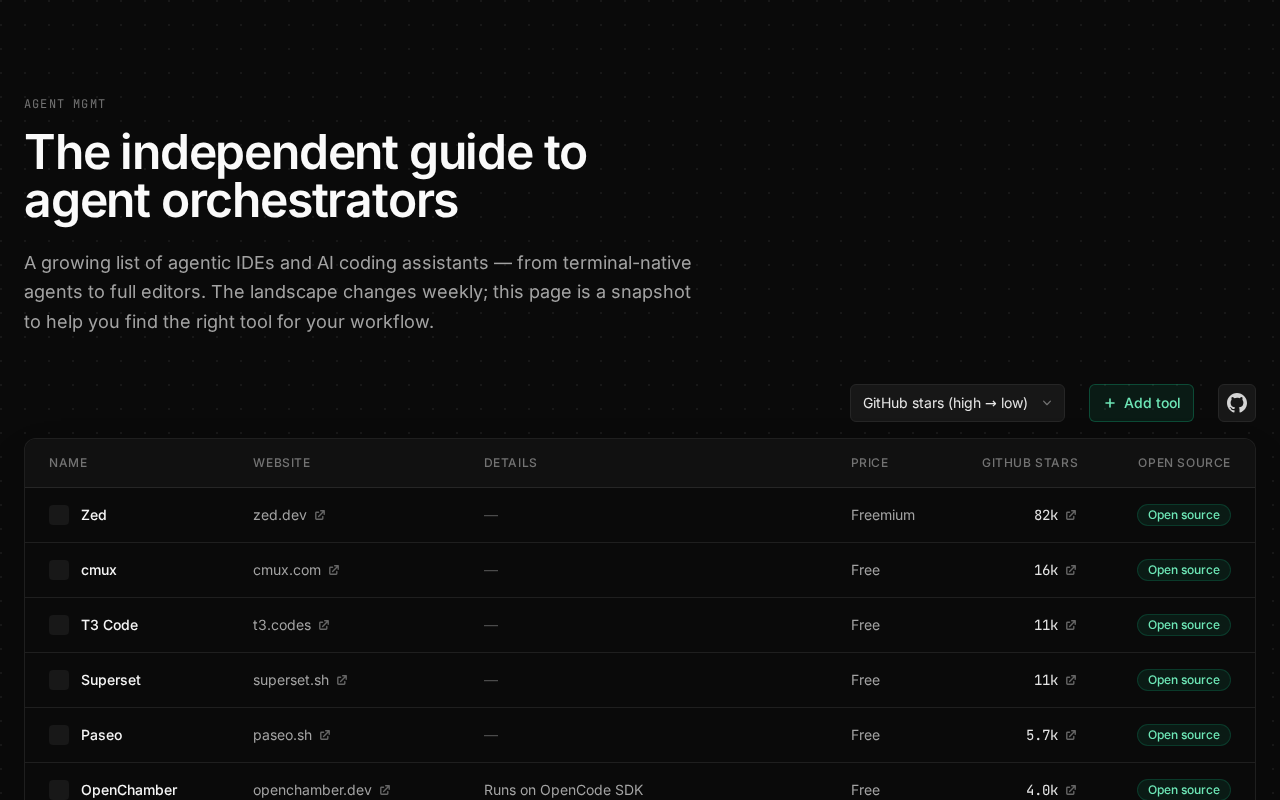This screenshot has width=1280, height=800.
Task: Click the Open source badge for Paseo
Action: (x=1184, y=735)
